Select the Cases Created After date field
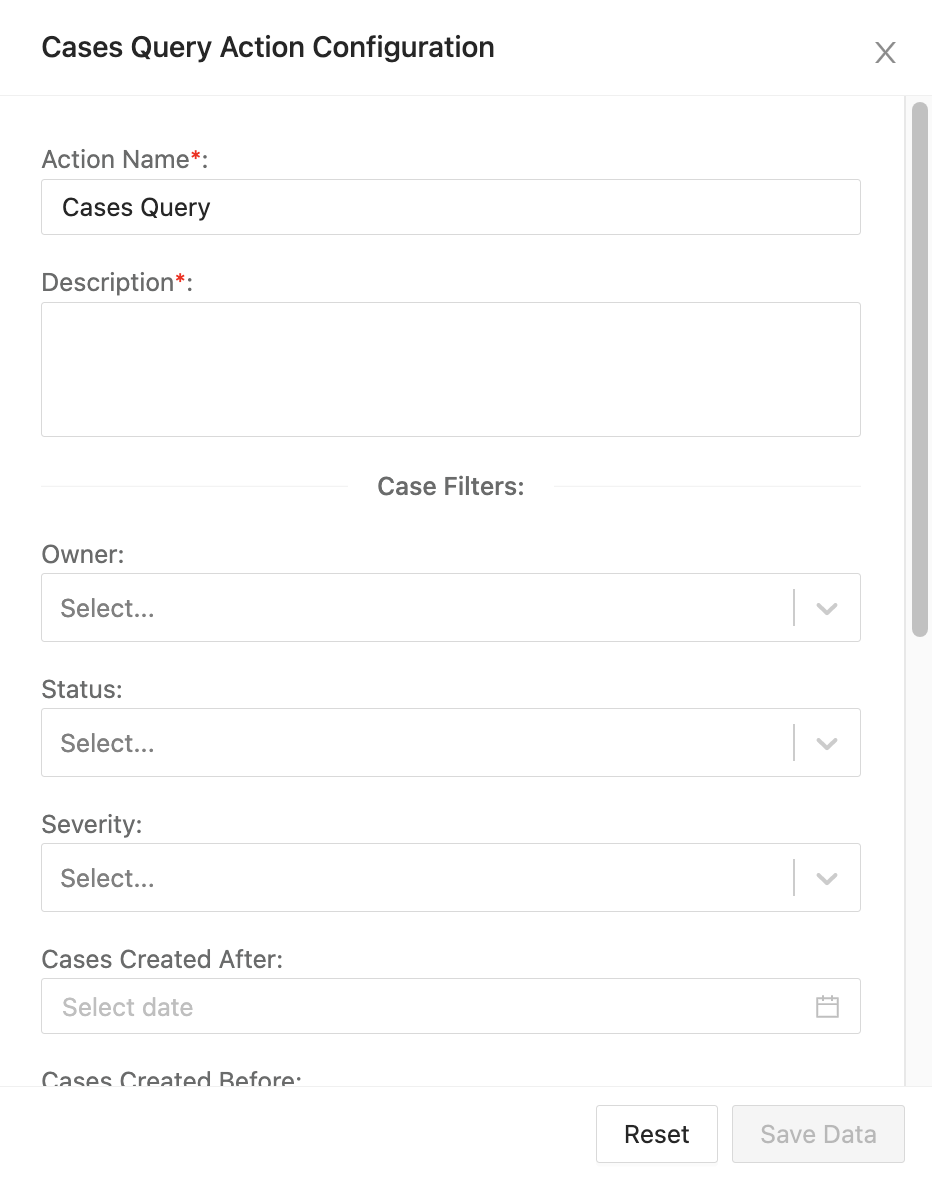The height and width of the screenshot is (1178, 932). 400,1007
